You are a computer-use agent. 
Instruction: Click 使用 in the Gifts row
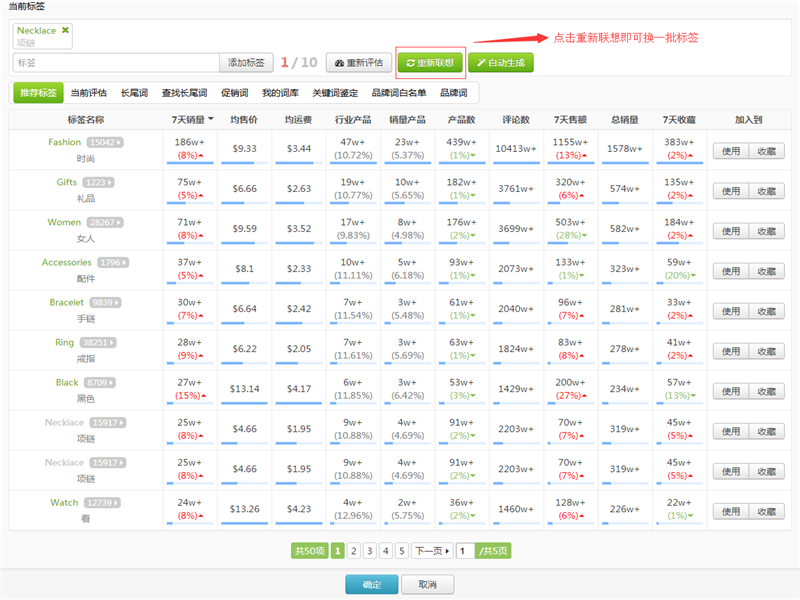tap(731, 191)
